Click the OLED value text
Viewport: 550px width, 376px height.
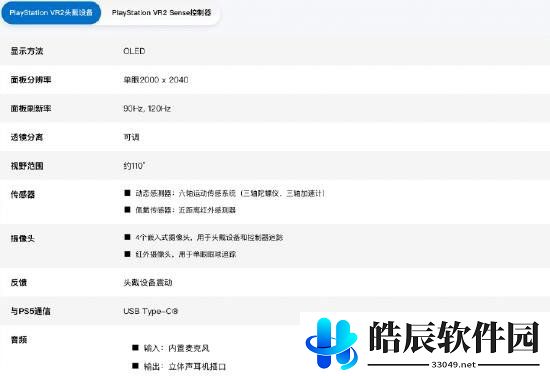(x=134, y=51)
